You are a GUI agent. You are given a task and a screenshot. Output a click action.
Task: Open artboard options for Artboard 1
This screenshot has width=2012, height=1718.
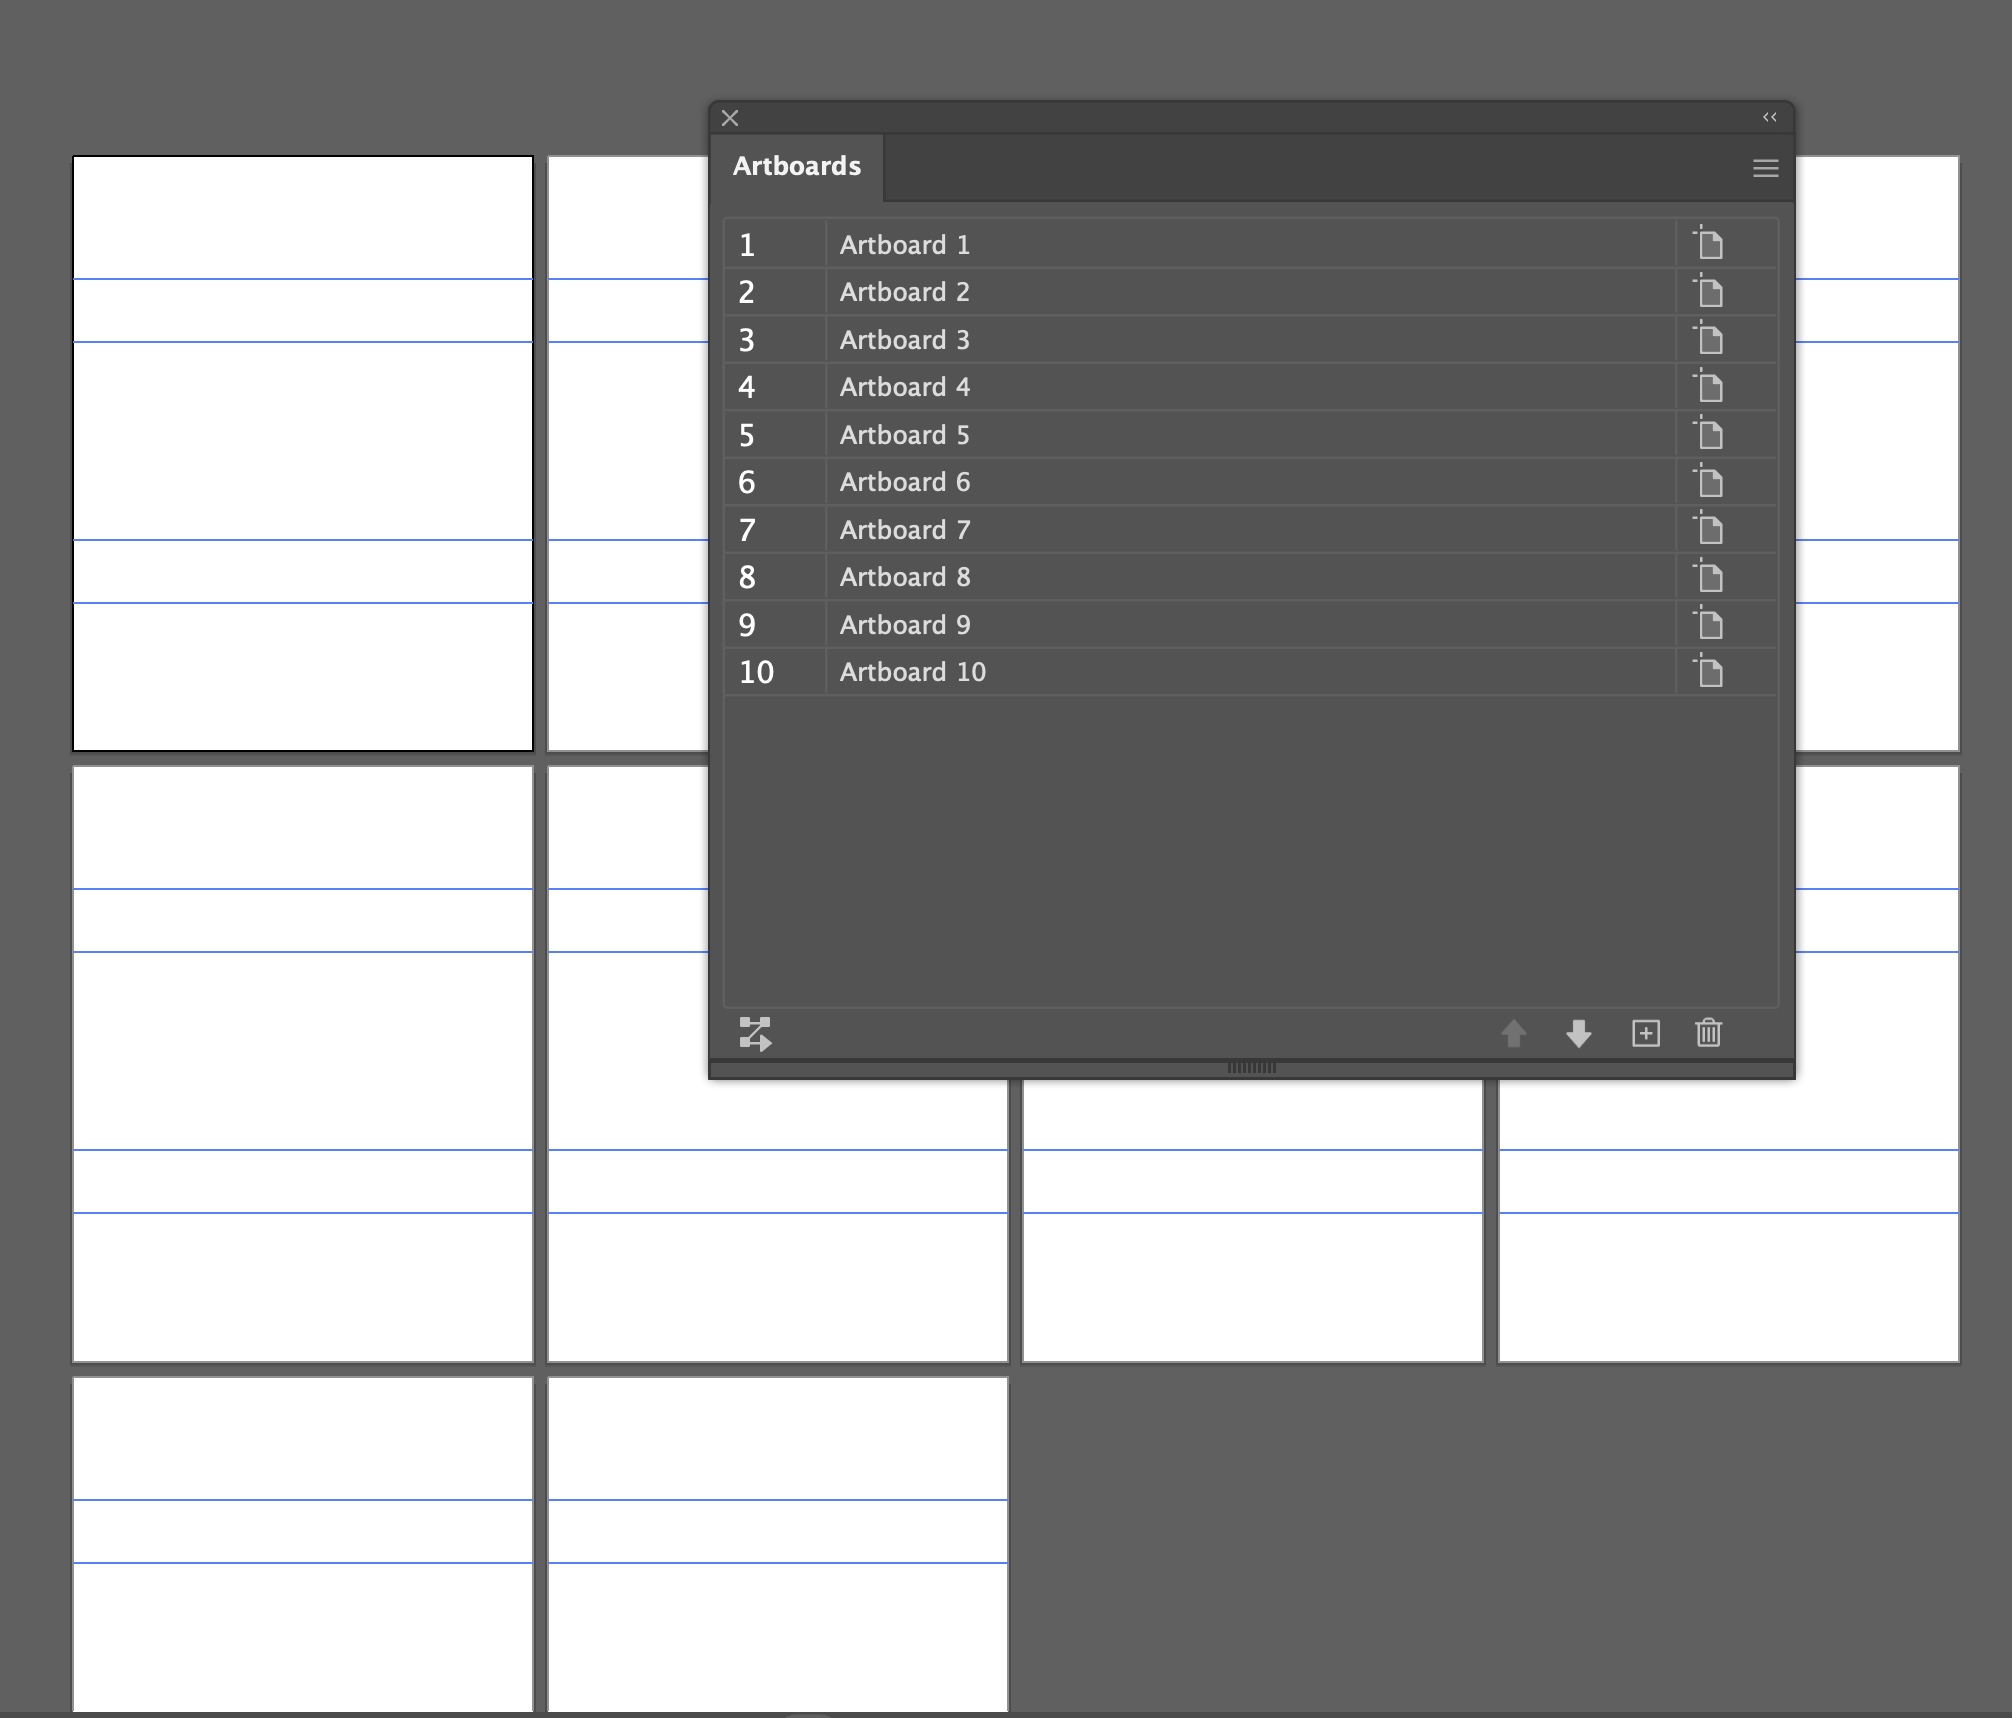1709,243
